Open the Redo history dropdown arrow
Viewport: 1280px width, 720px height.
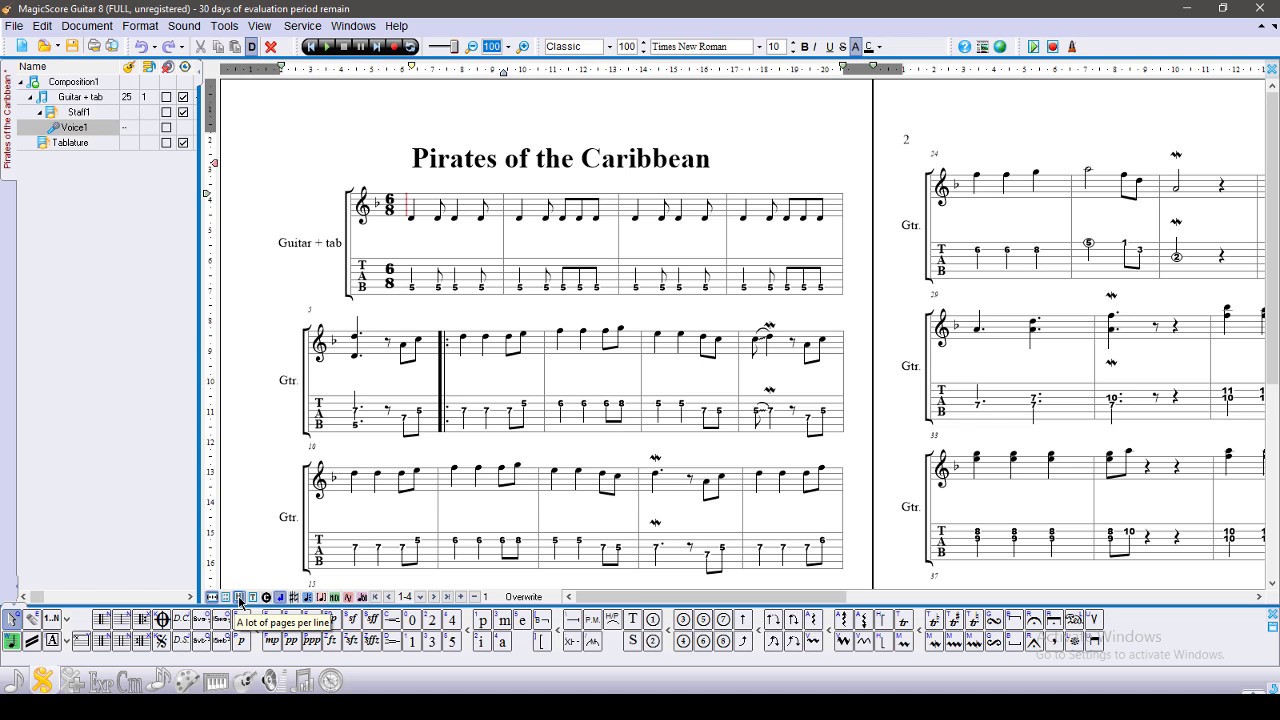tap(181, 47)
